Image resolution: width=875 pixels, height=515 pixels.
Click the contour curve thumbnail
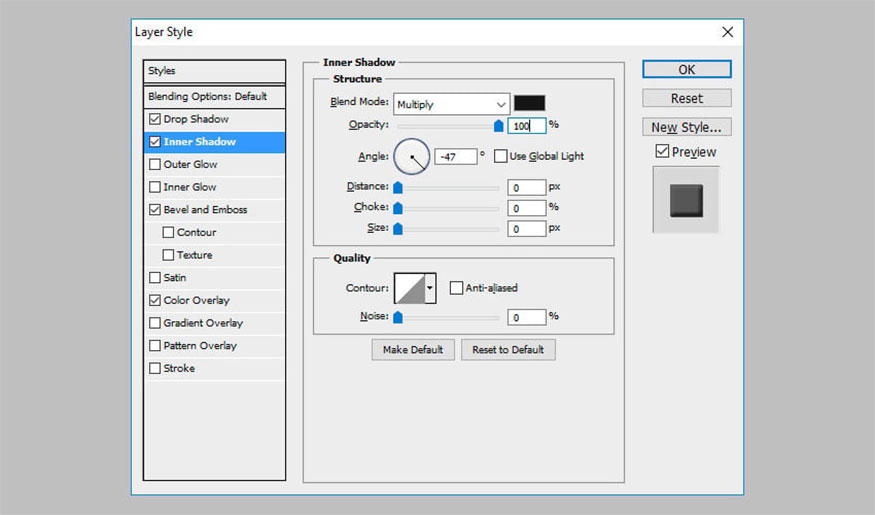(x=409, y=288)
